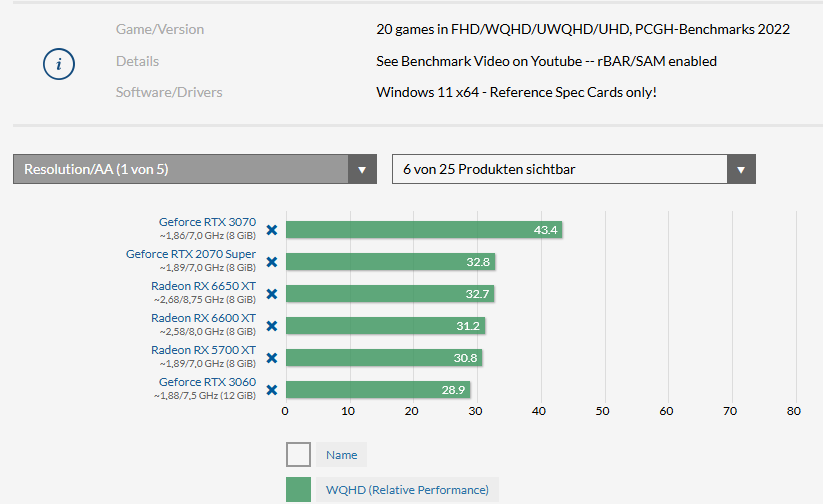Click the axis value 50
Screen dimensions: 823x504
point(603,411)
